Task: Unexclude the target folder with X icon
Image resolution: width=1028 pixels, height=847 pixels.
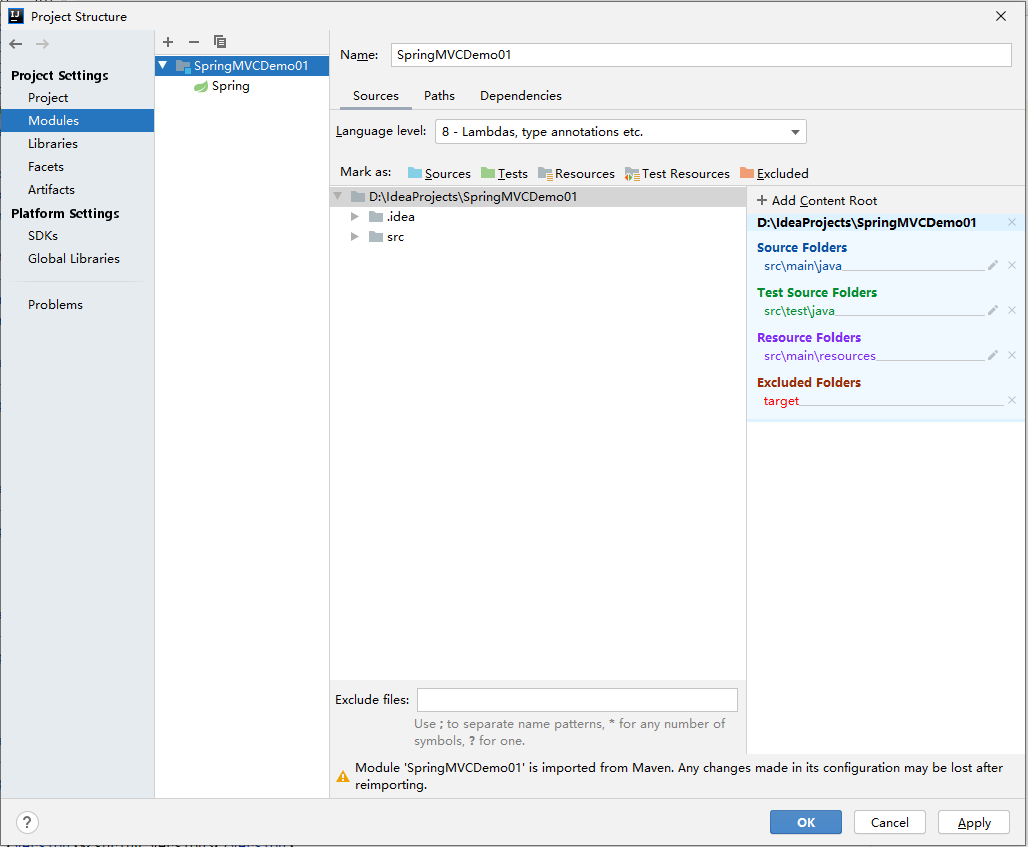Action: [x=1012, y=401]
